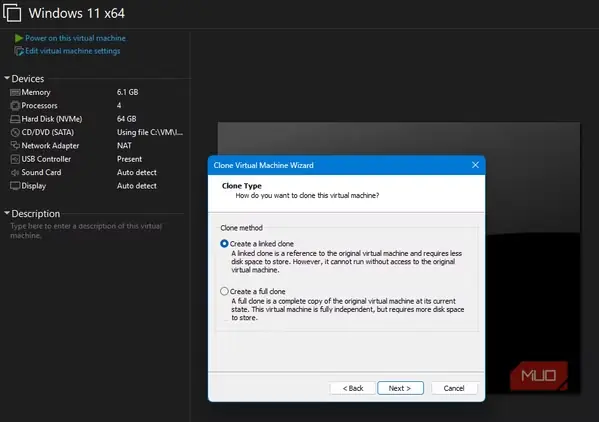Select the USB Controller label
Image resolution: width=599 pixels, height=422 pixels.
coord(46,159)
